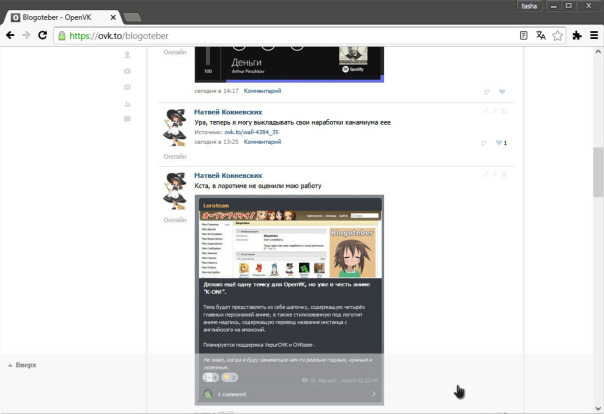
Task: Click Вверх to go to page top
Action: tap(22, 365)
